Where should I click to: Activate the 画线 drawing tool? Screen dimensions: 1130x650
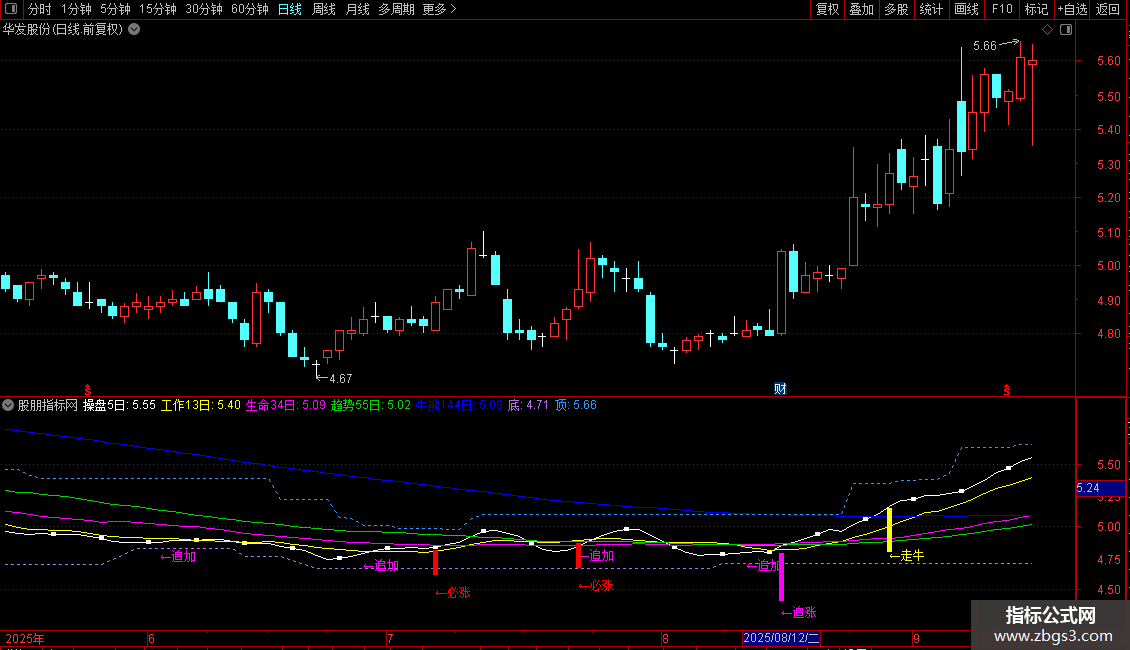click(966, 9)
